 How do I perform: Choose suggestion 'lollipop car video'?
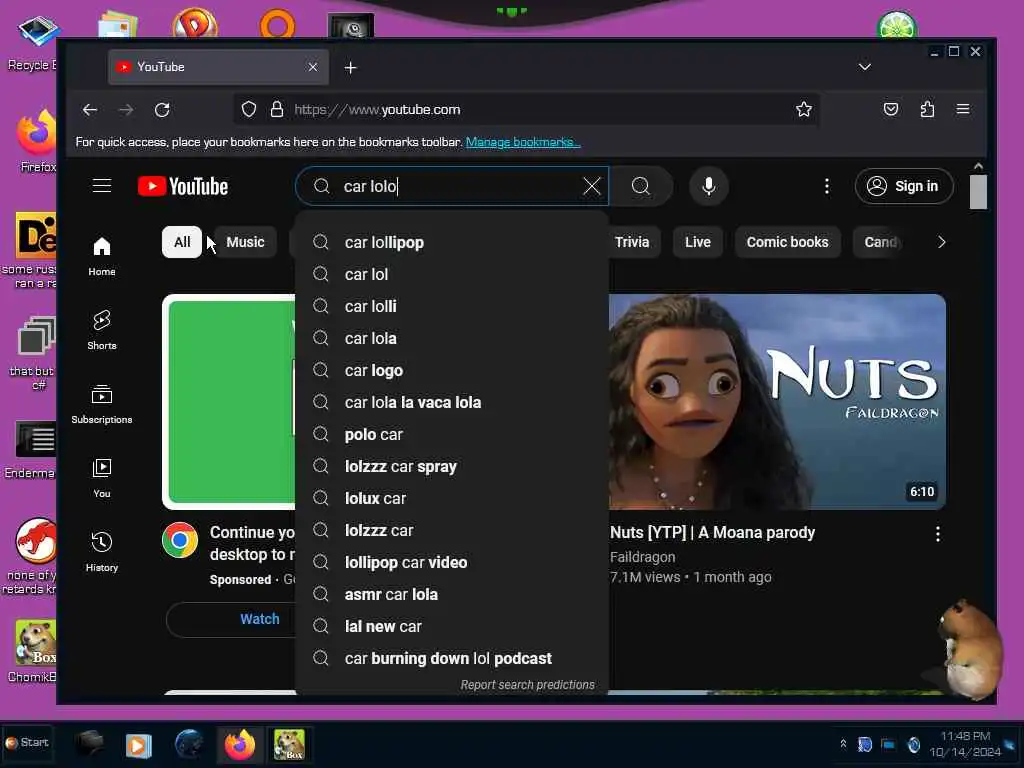pyautogui.click(x=452, y=562)
